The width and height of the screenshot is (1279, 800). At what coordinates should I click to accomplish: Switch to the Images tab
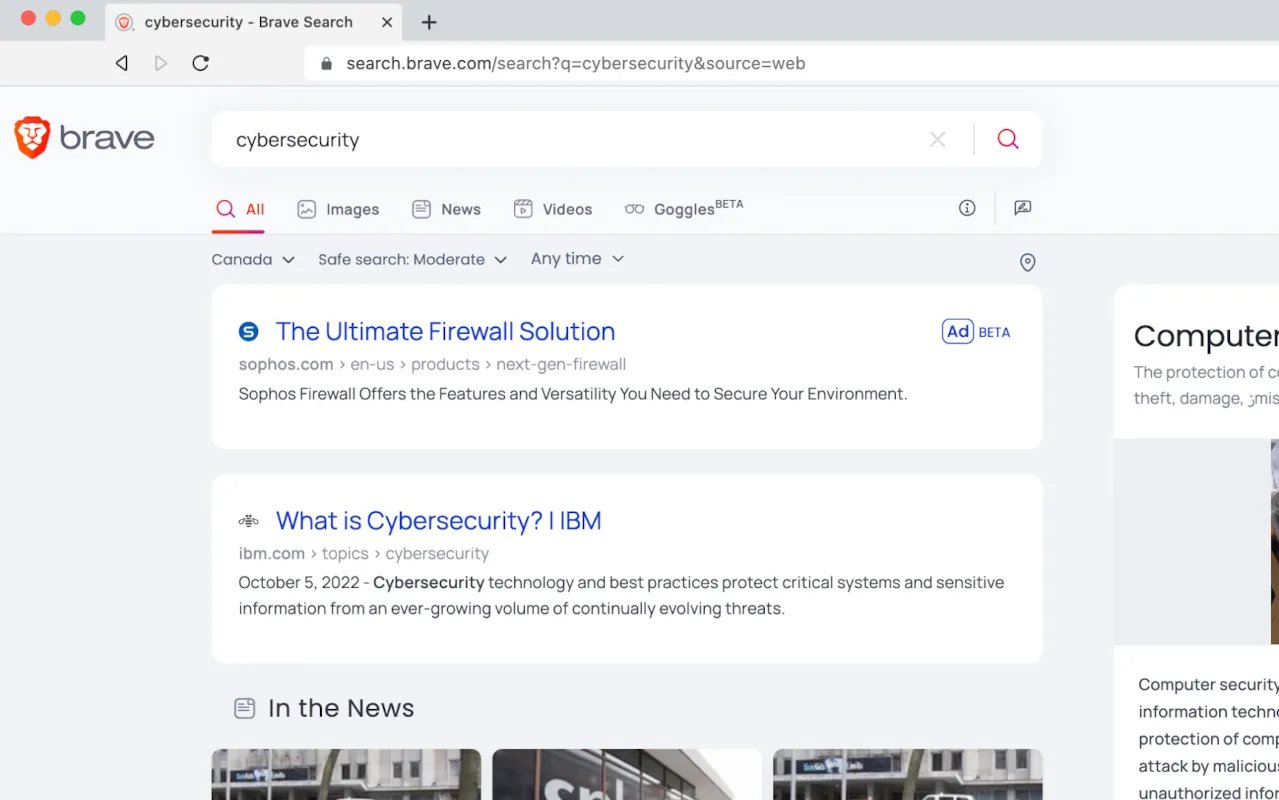[338, 209]
